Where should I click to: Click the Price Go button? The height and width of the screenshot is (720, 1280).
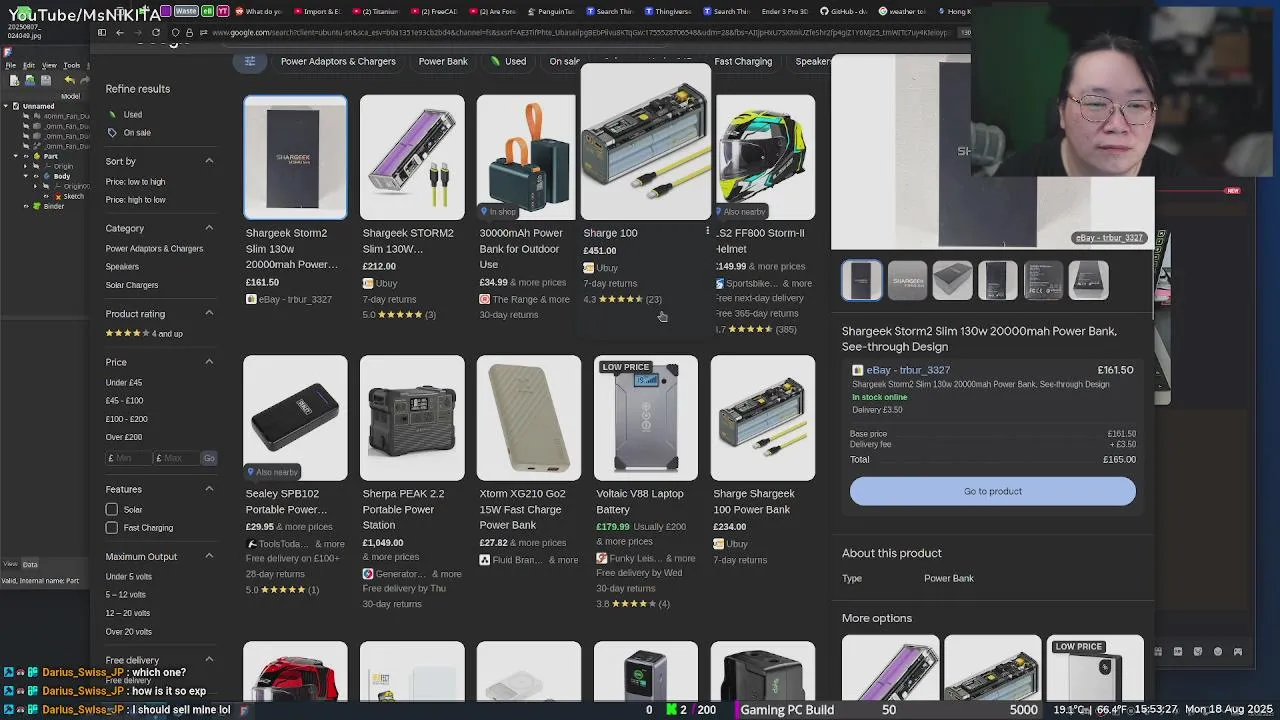[209, 458]
